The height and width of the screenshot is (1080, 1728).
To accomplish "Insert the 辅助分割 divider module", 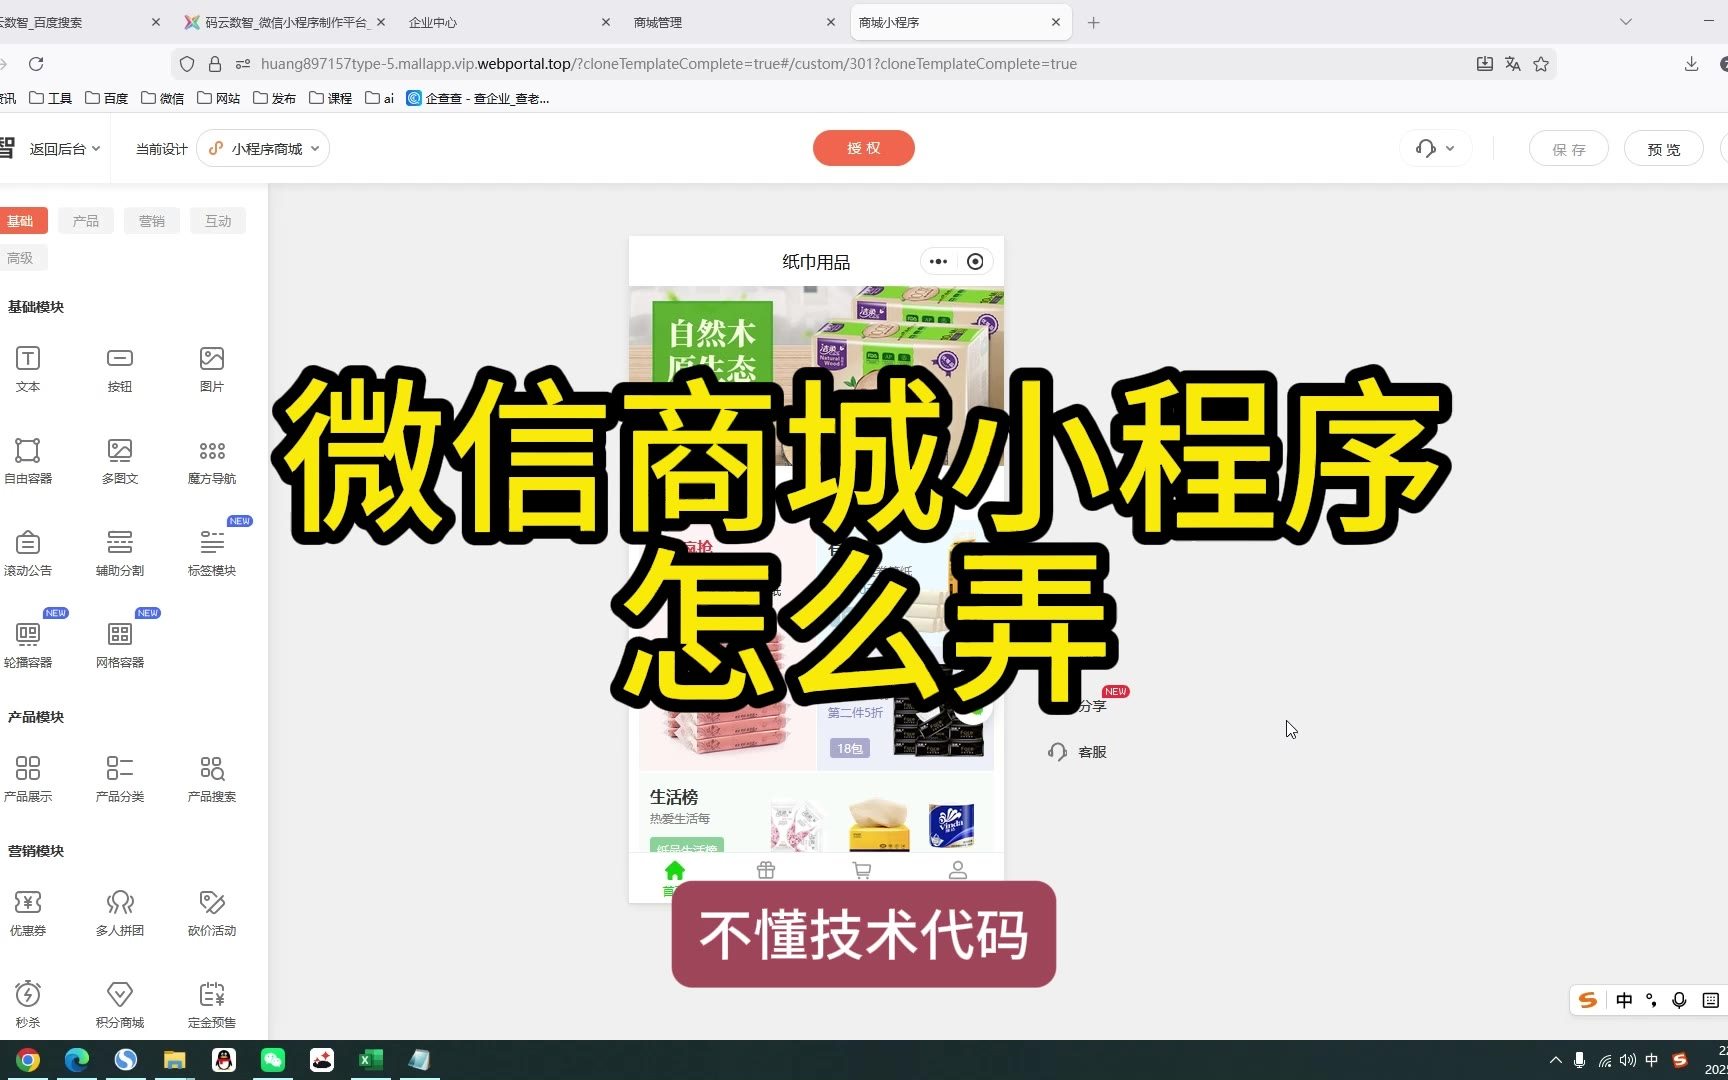I will pyautogui.click(x=120, y=553).
